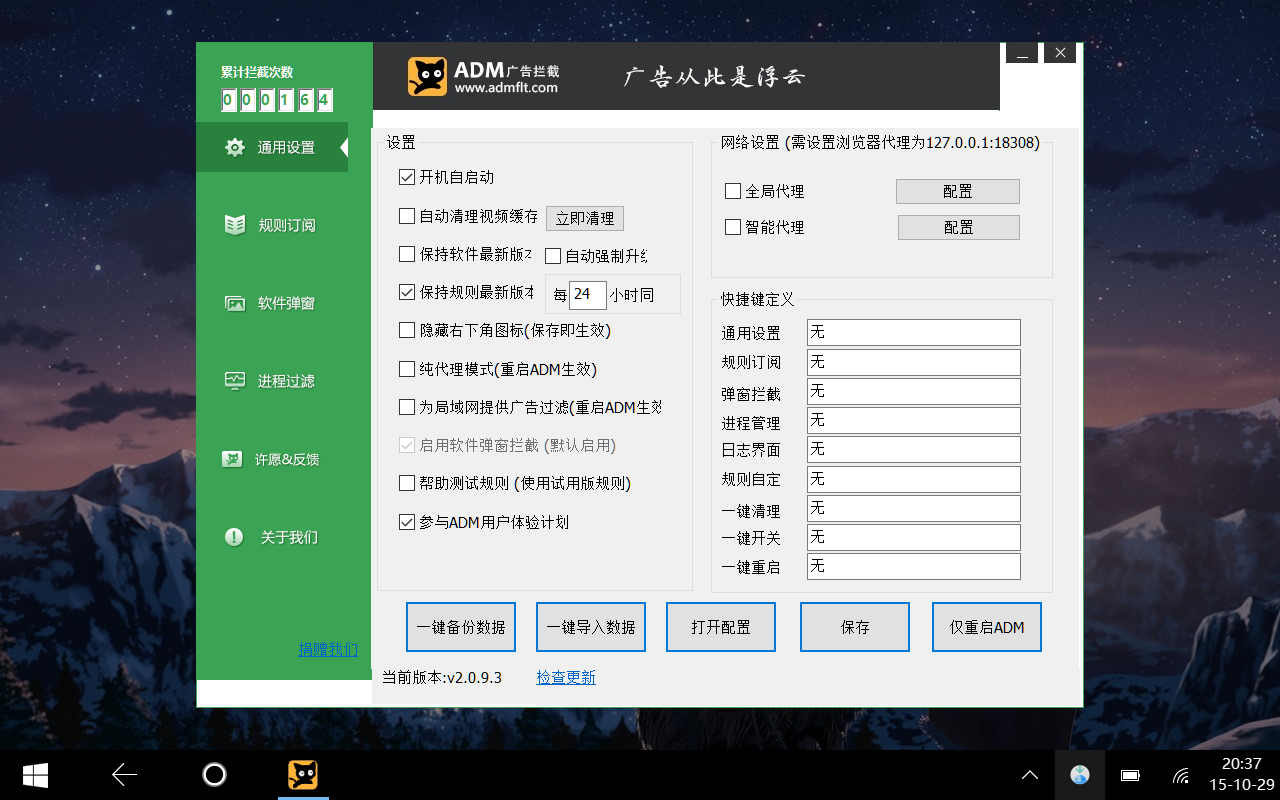Click 一键备份数据 button

461,627
